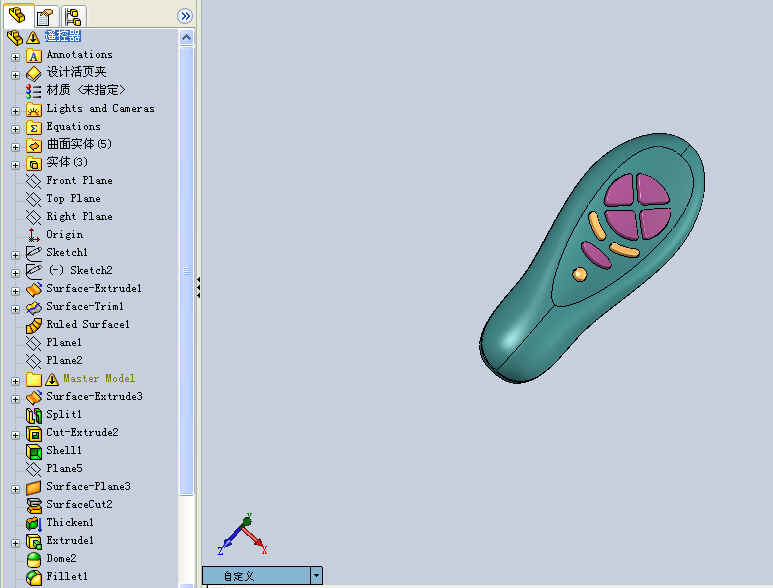Click the double-arrow expand panel button
The image size is (773, 588).
[185, 16]
